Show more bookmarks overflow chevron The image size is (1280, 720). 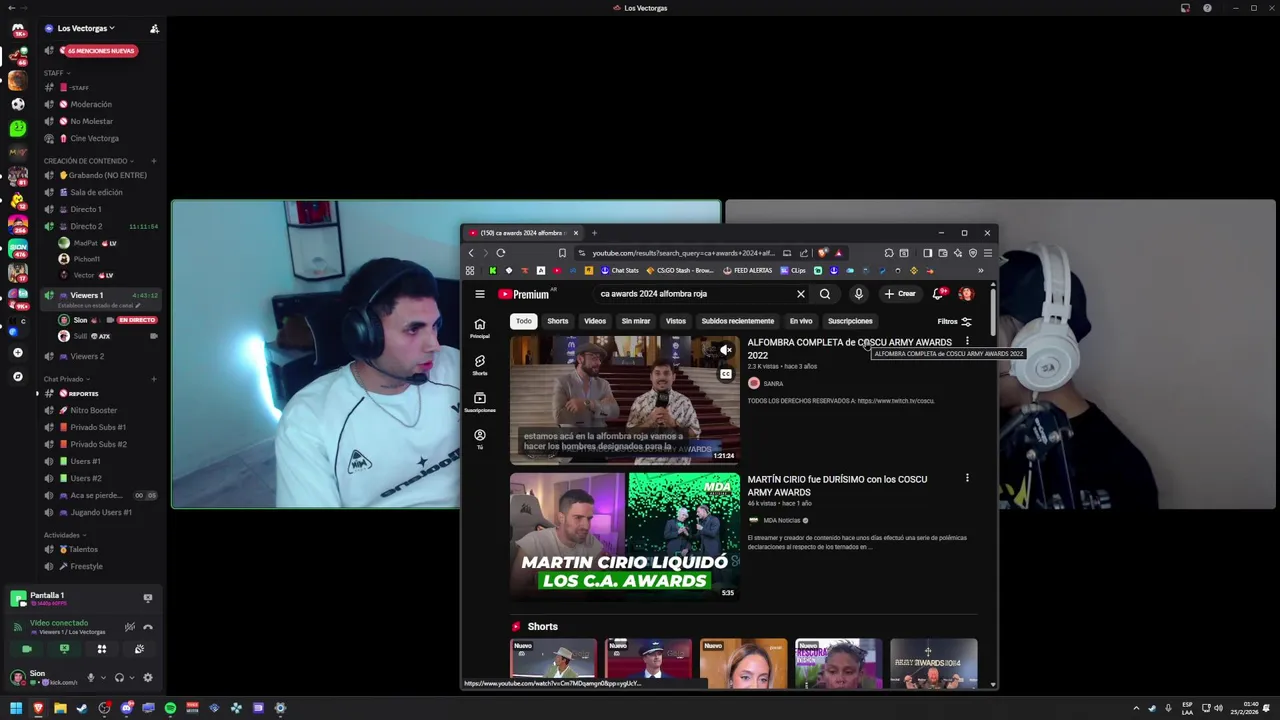click(980, 270)
